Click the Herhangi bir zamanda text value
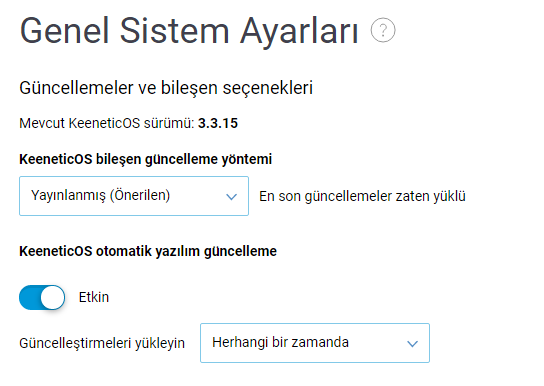The image size is (544, 386). tap(280, 343)
